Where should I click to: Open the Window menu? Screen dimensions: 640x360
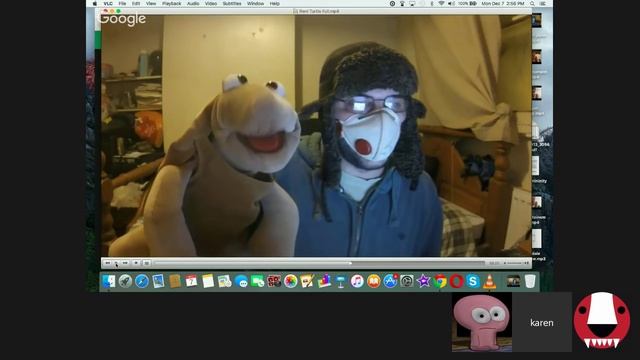(x=255, y=3)
